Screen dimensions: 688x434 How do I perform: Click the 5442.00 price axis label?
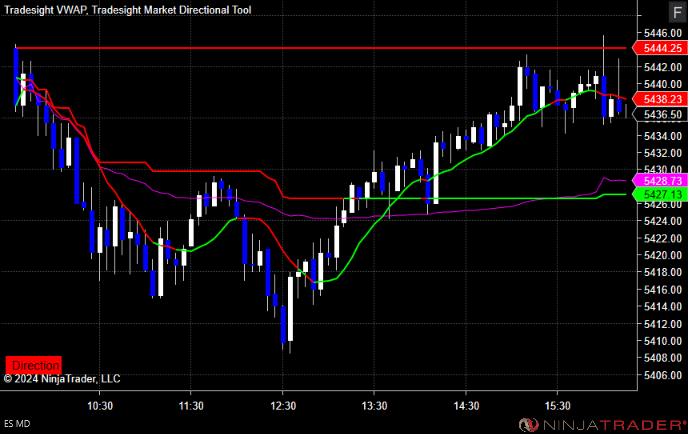tap(663, 67)
